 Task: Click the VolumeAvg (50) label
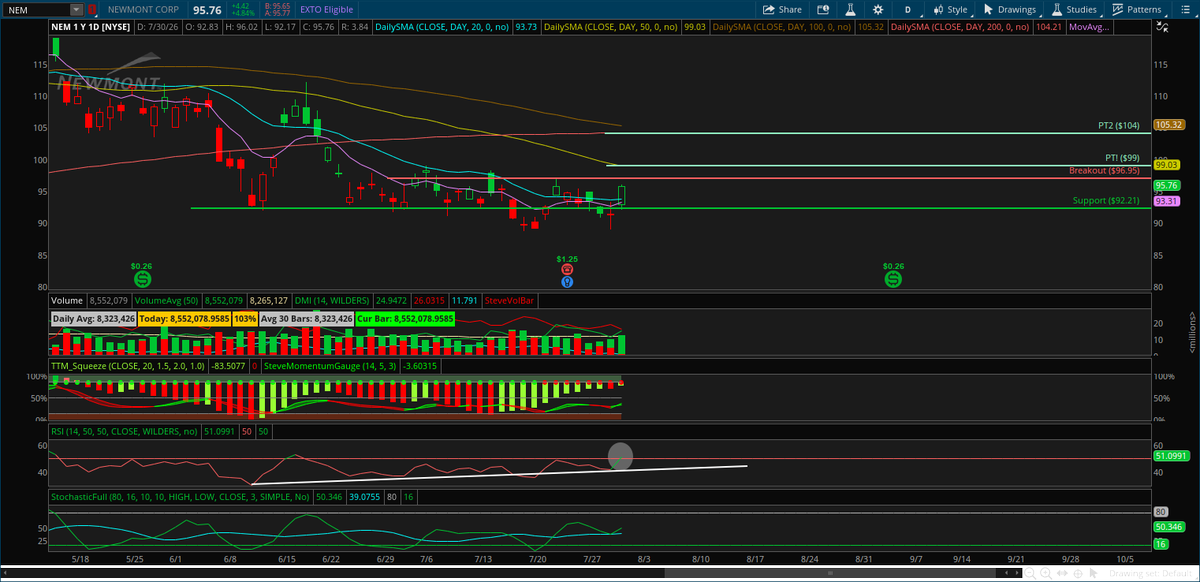pos(166,299)
